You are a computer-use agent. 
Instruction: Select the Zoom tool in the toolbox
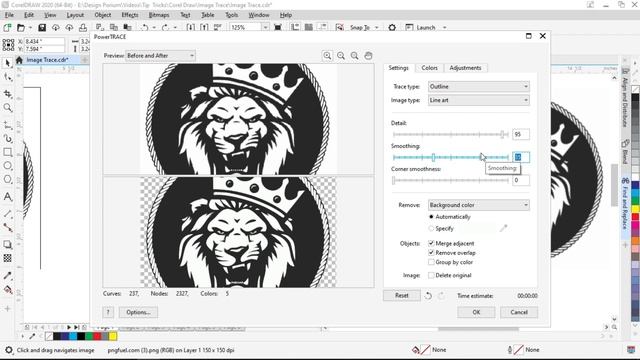tap(7, 108)
